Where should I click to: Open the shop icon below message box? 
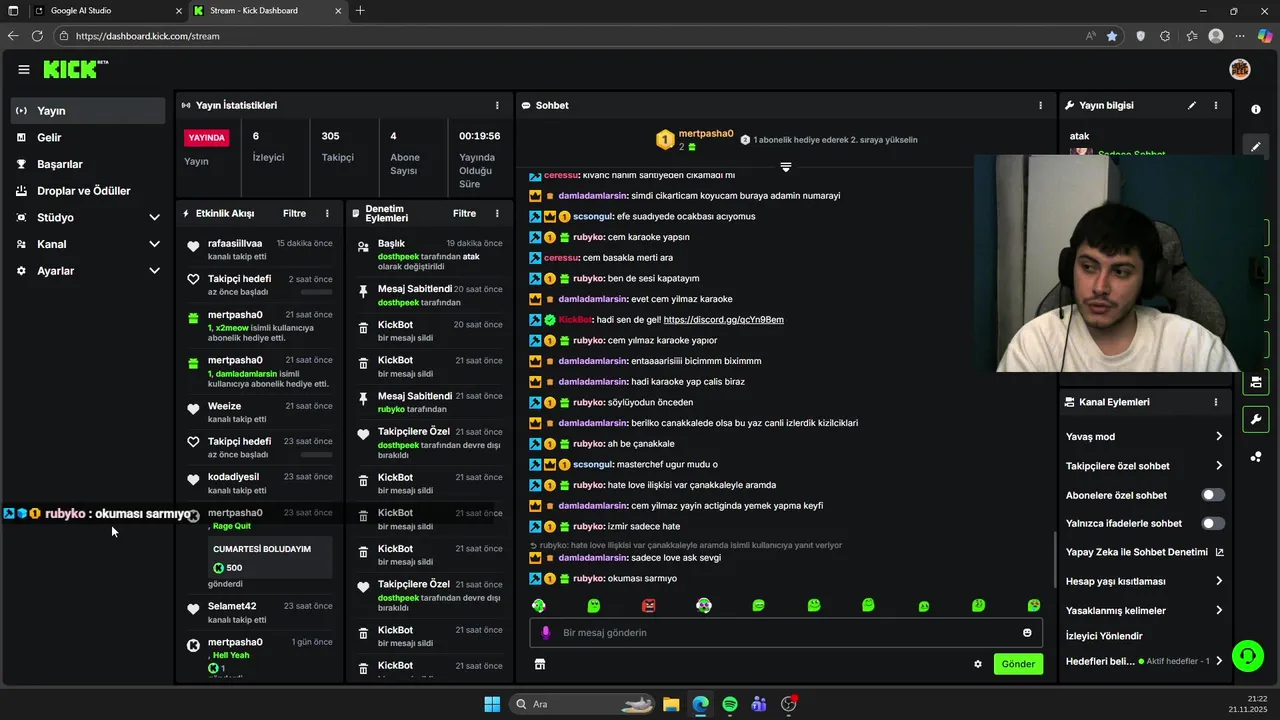(540, 664)
